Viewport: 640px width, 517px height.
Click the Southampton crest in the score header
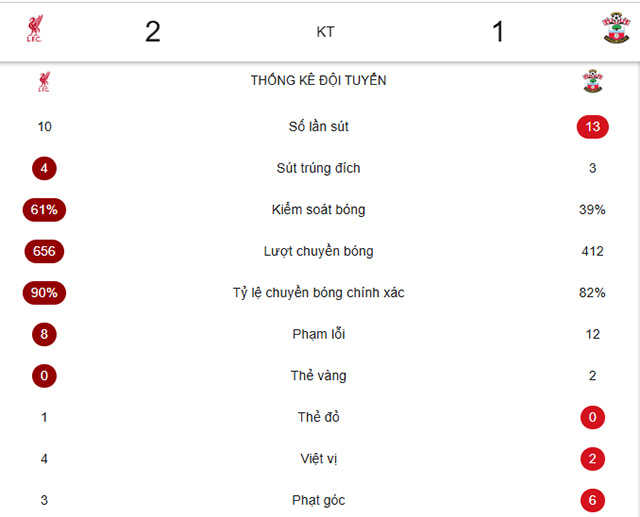(x=616, y=30)
